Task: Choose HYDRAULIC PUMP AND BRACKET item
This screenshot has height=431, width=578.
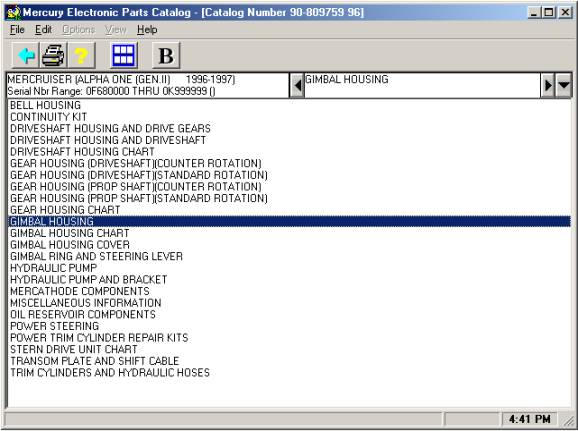Action: coord(88,279)
